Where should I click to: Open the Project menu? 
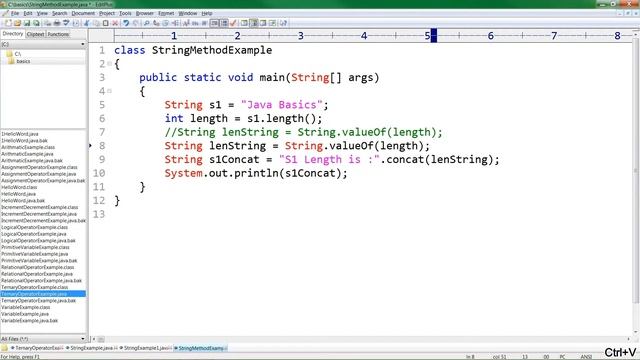107,13
